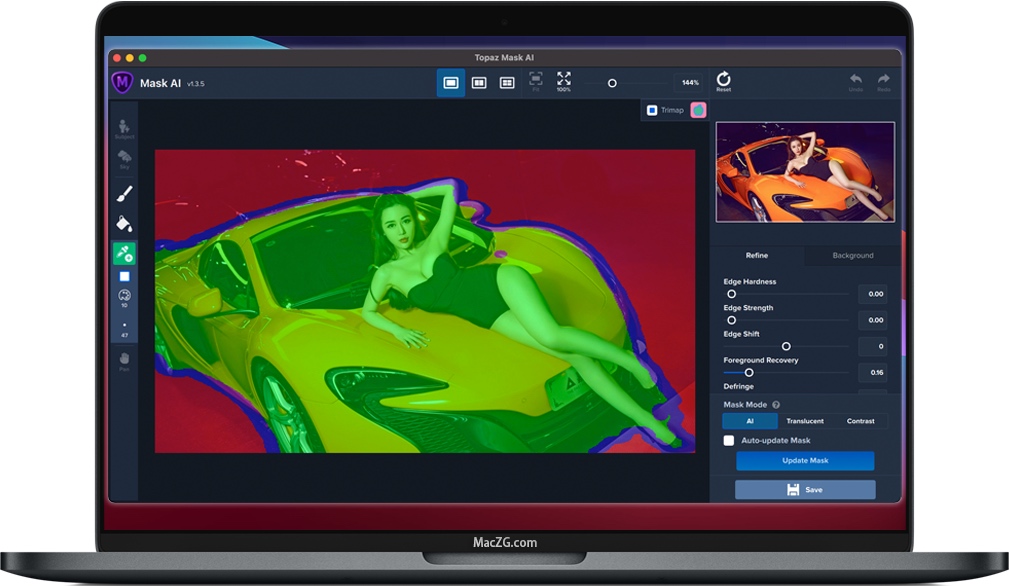Viewport: 1009px width, 586px height.
Task: Switch to the Background tab
Action: tap(851, 255)
